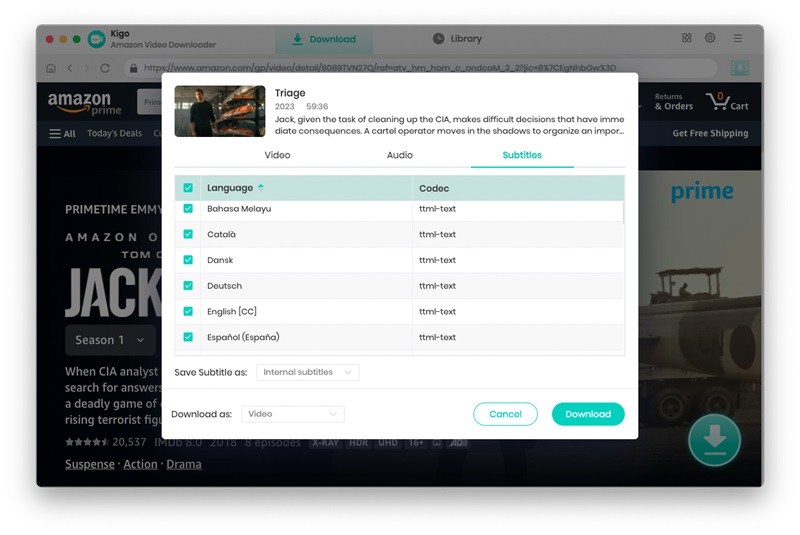
Task: Reload the page with refresh icon
Action: [x=105, y=68]
